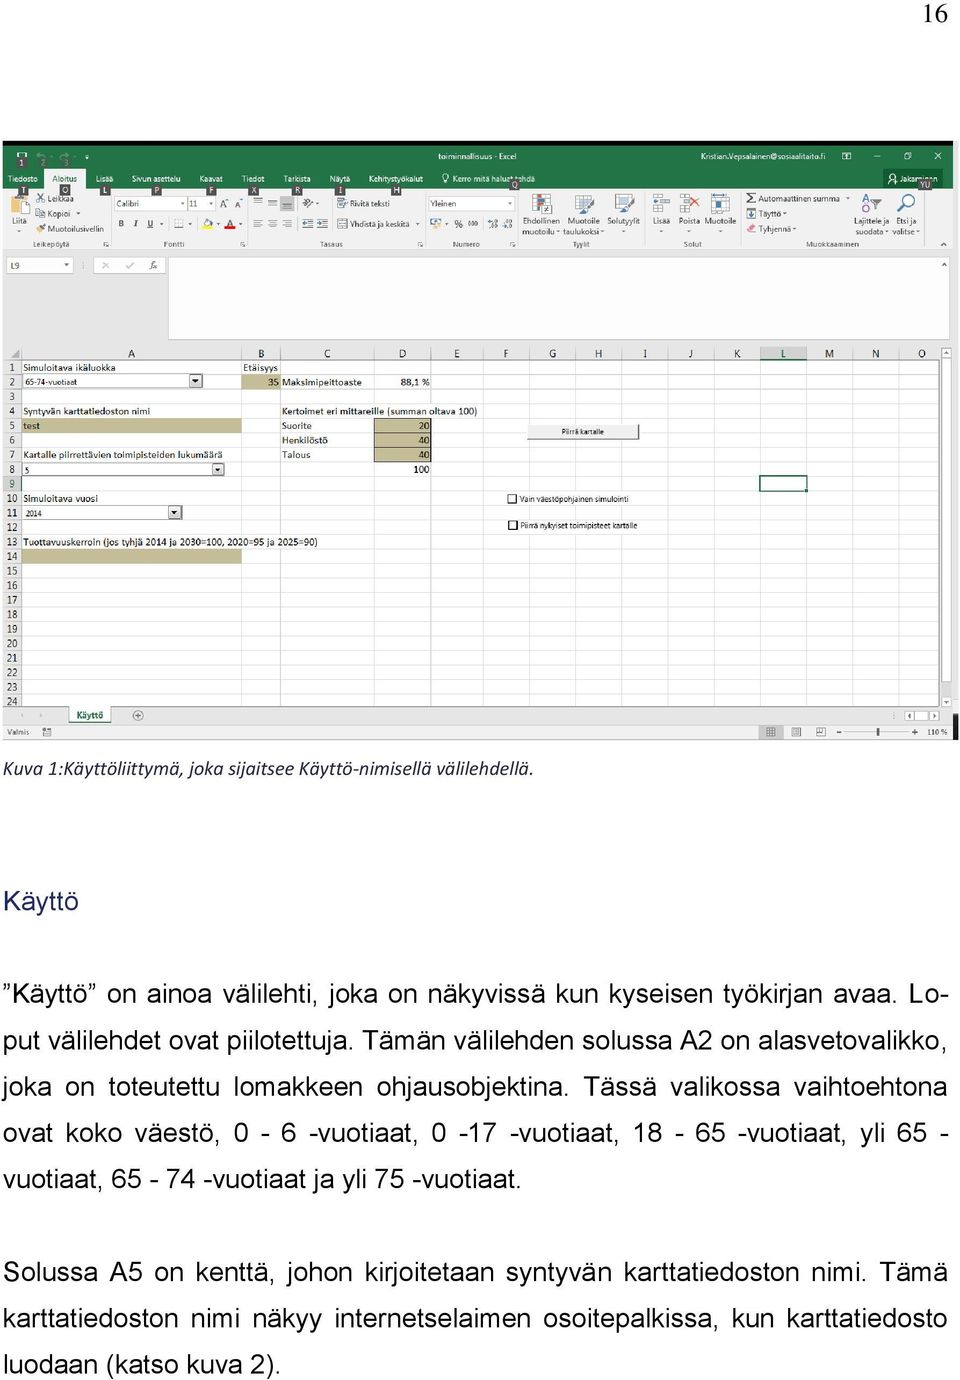Open the Name Box L9 dropdown
The height and width of the screenshot is (1380, 960).
coord(67,265)
